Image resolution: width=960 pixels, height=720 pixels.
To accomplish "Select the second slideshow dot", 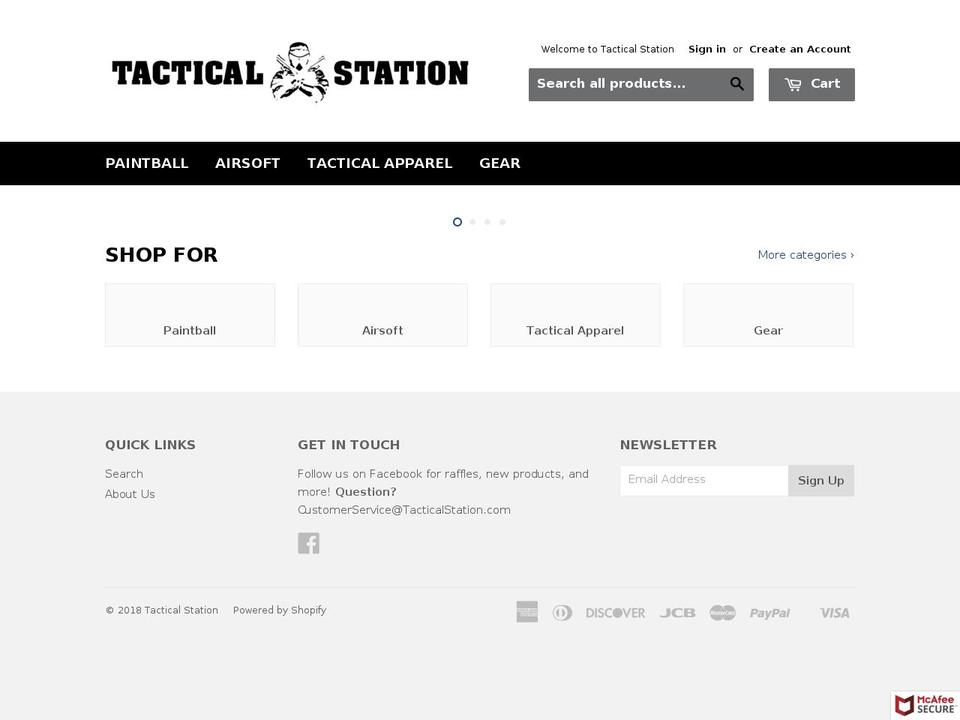I will click(473, 222).
